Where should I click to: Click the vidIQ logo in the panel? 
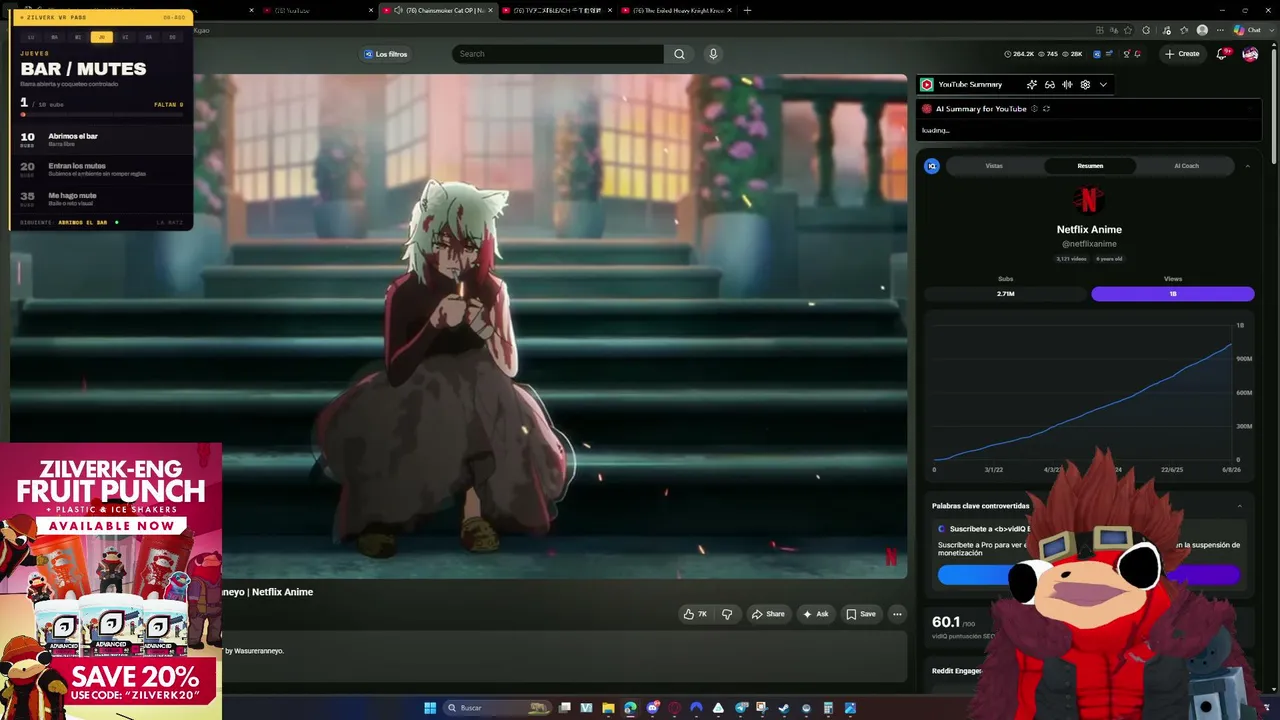tap(932, 166)
